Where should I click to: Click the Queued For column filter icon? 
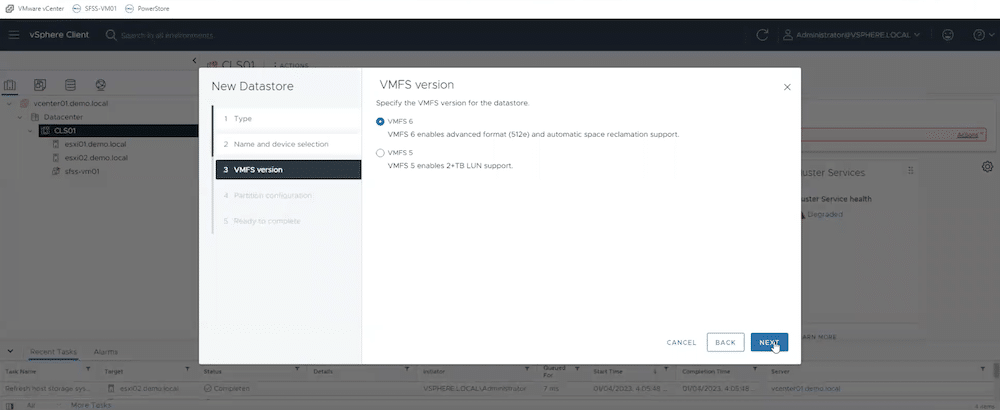[577, 369]
